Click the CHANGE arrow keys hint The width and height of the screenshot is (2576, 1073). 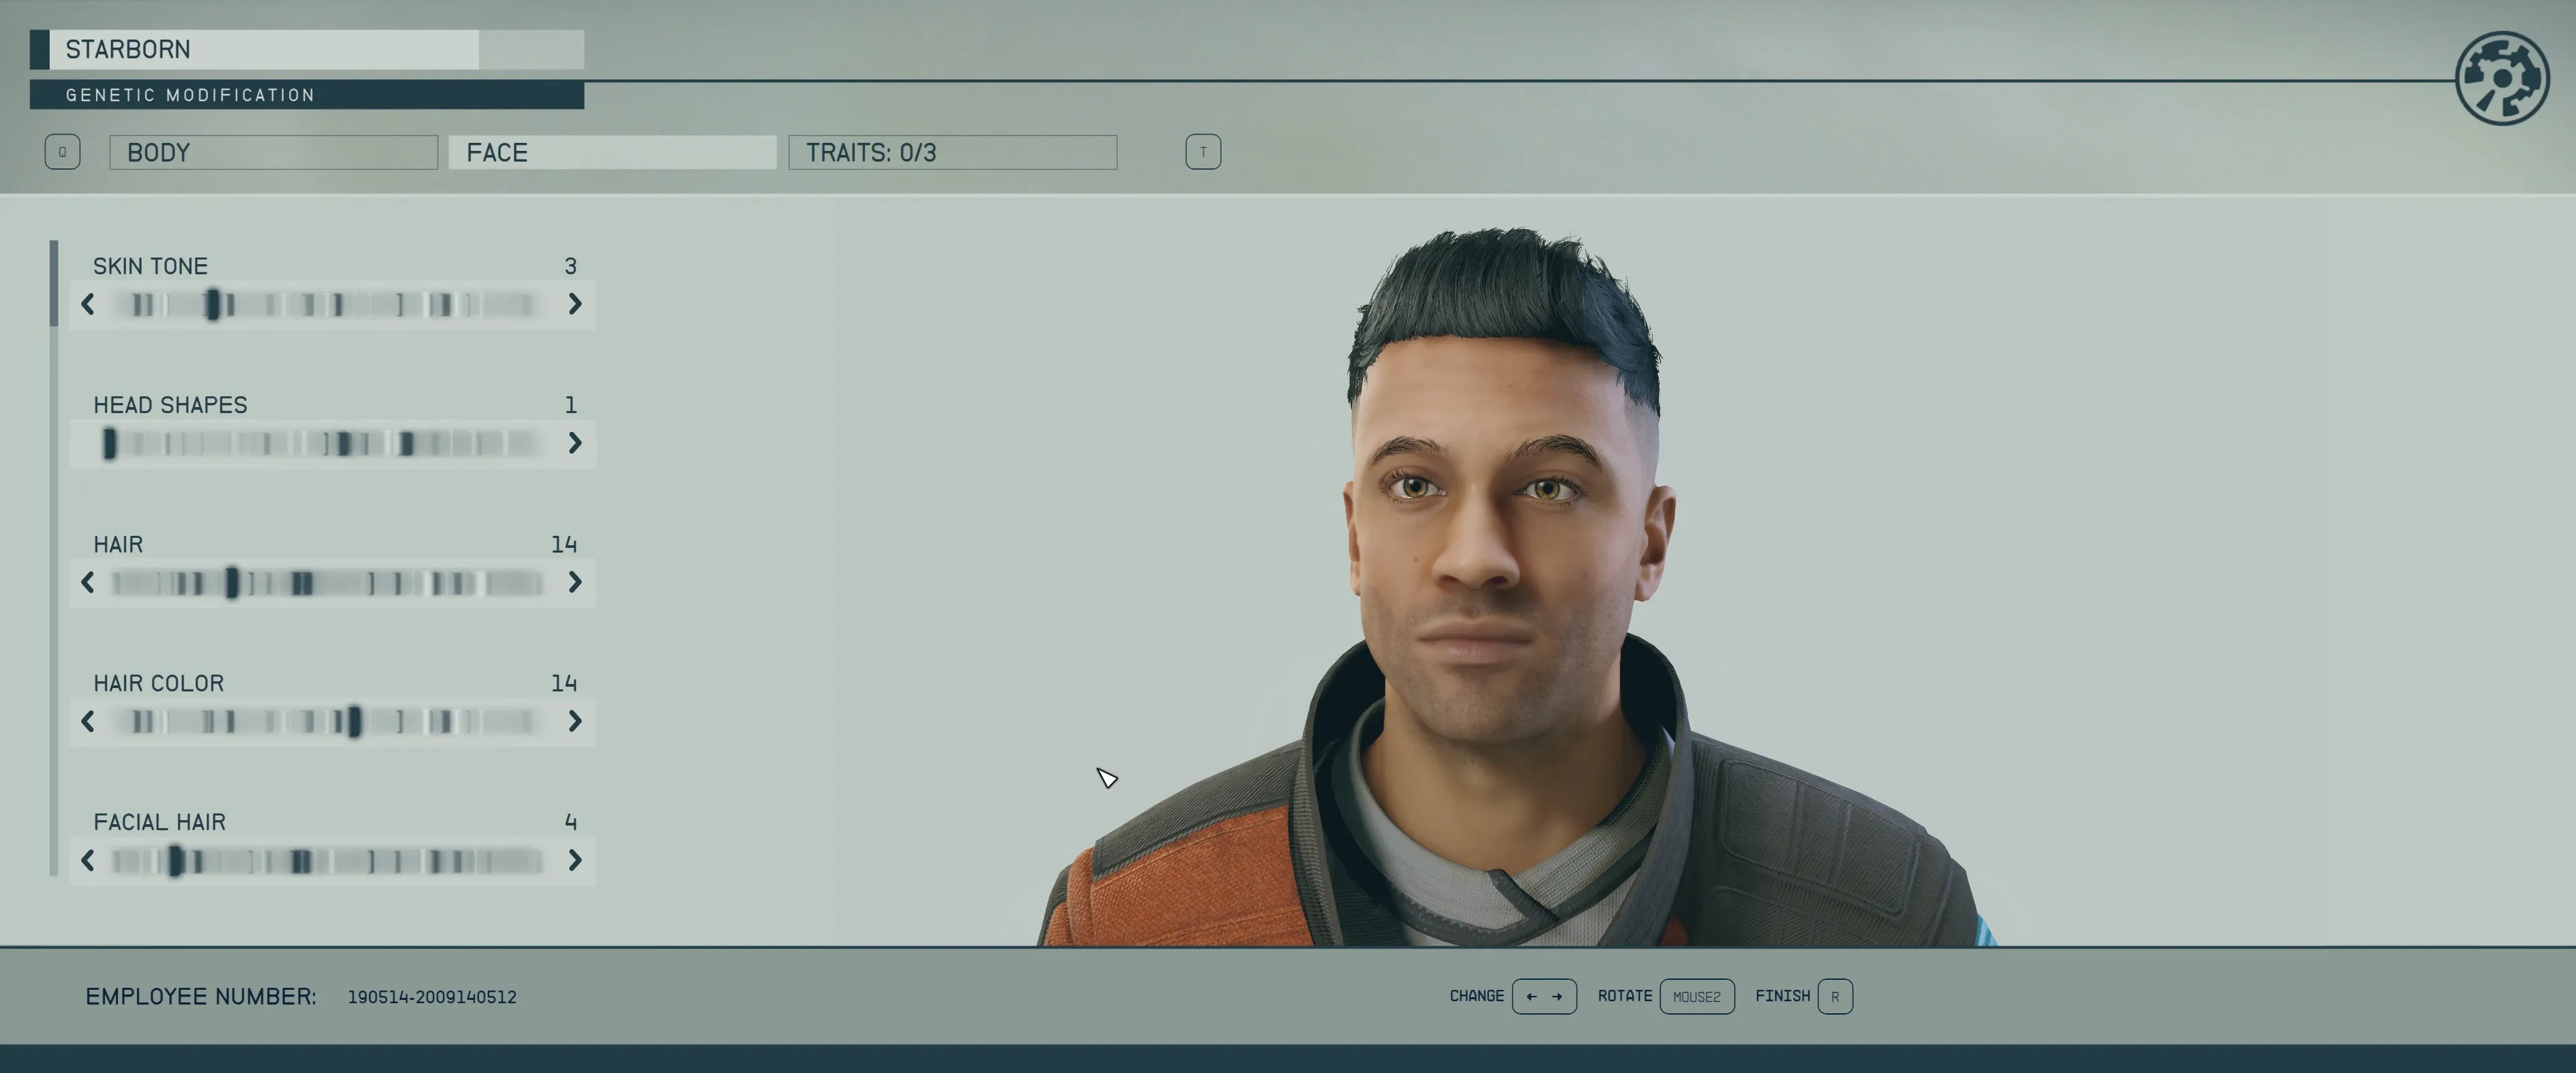coord(1544,996)
